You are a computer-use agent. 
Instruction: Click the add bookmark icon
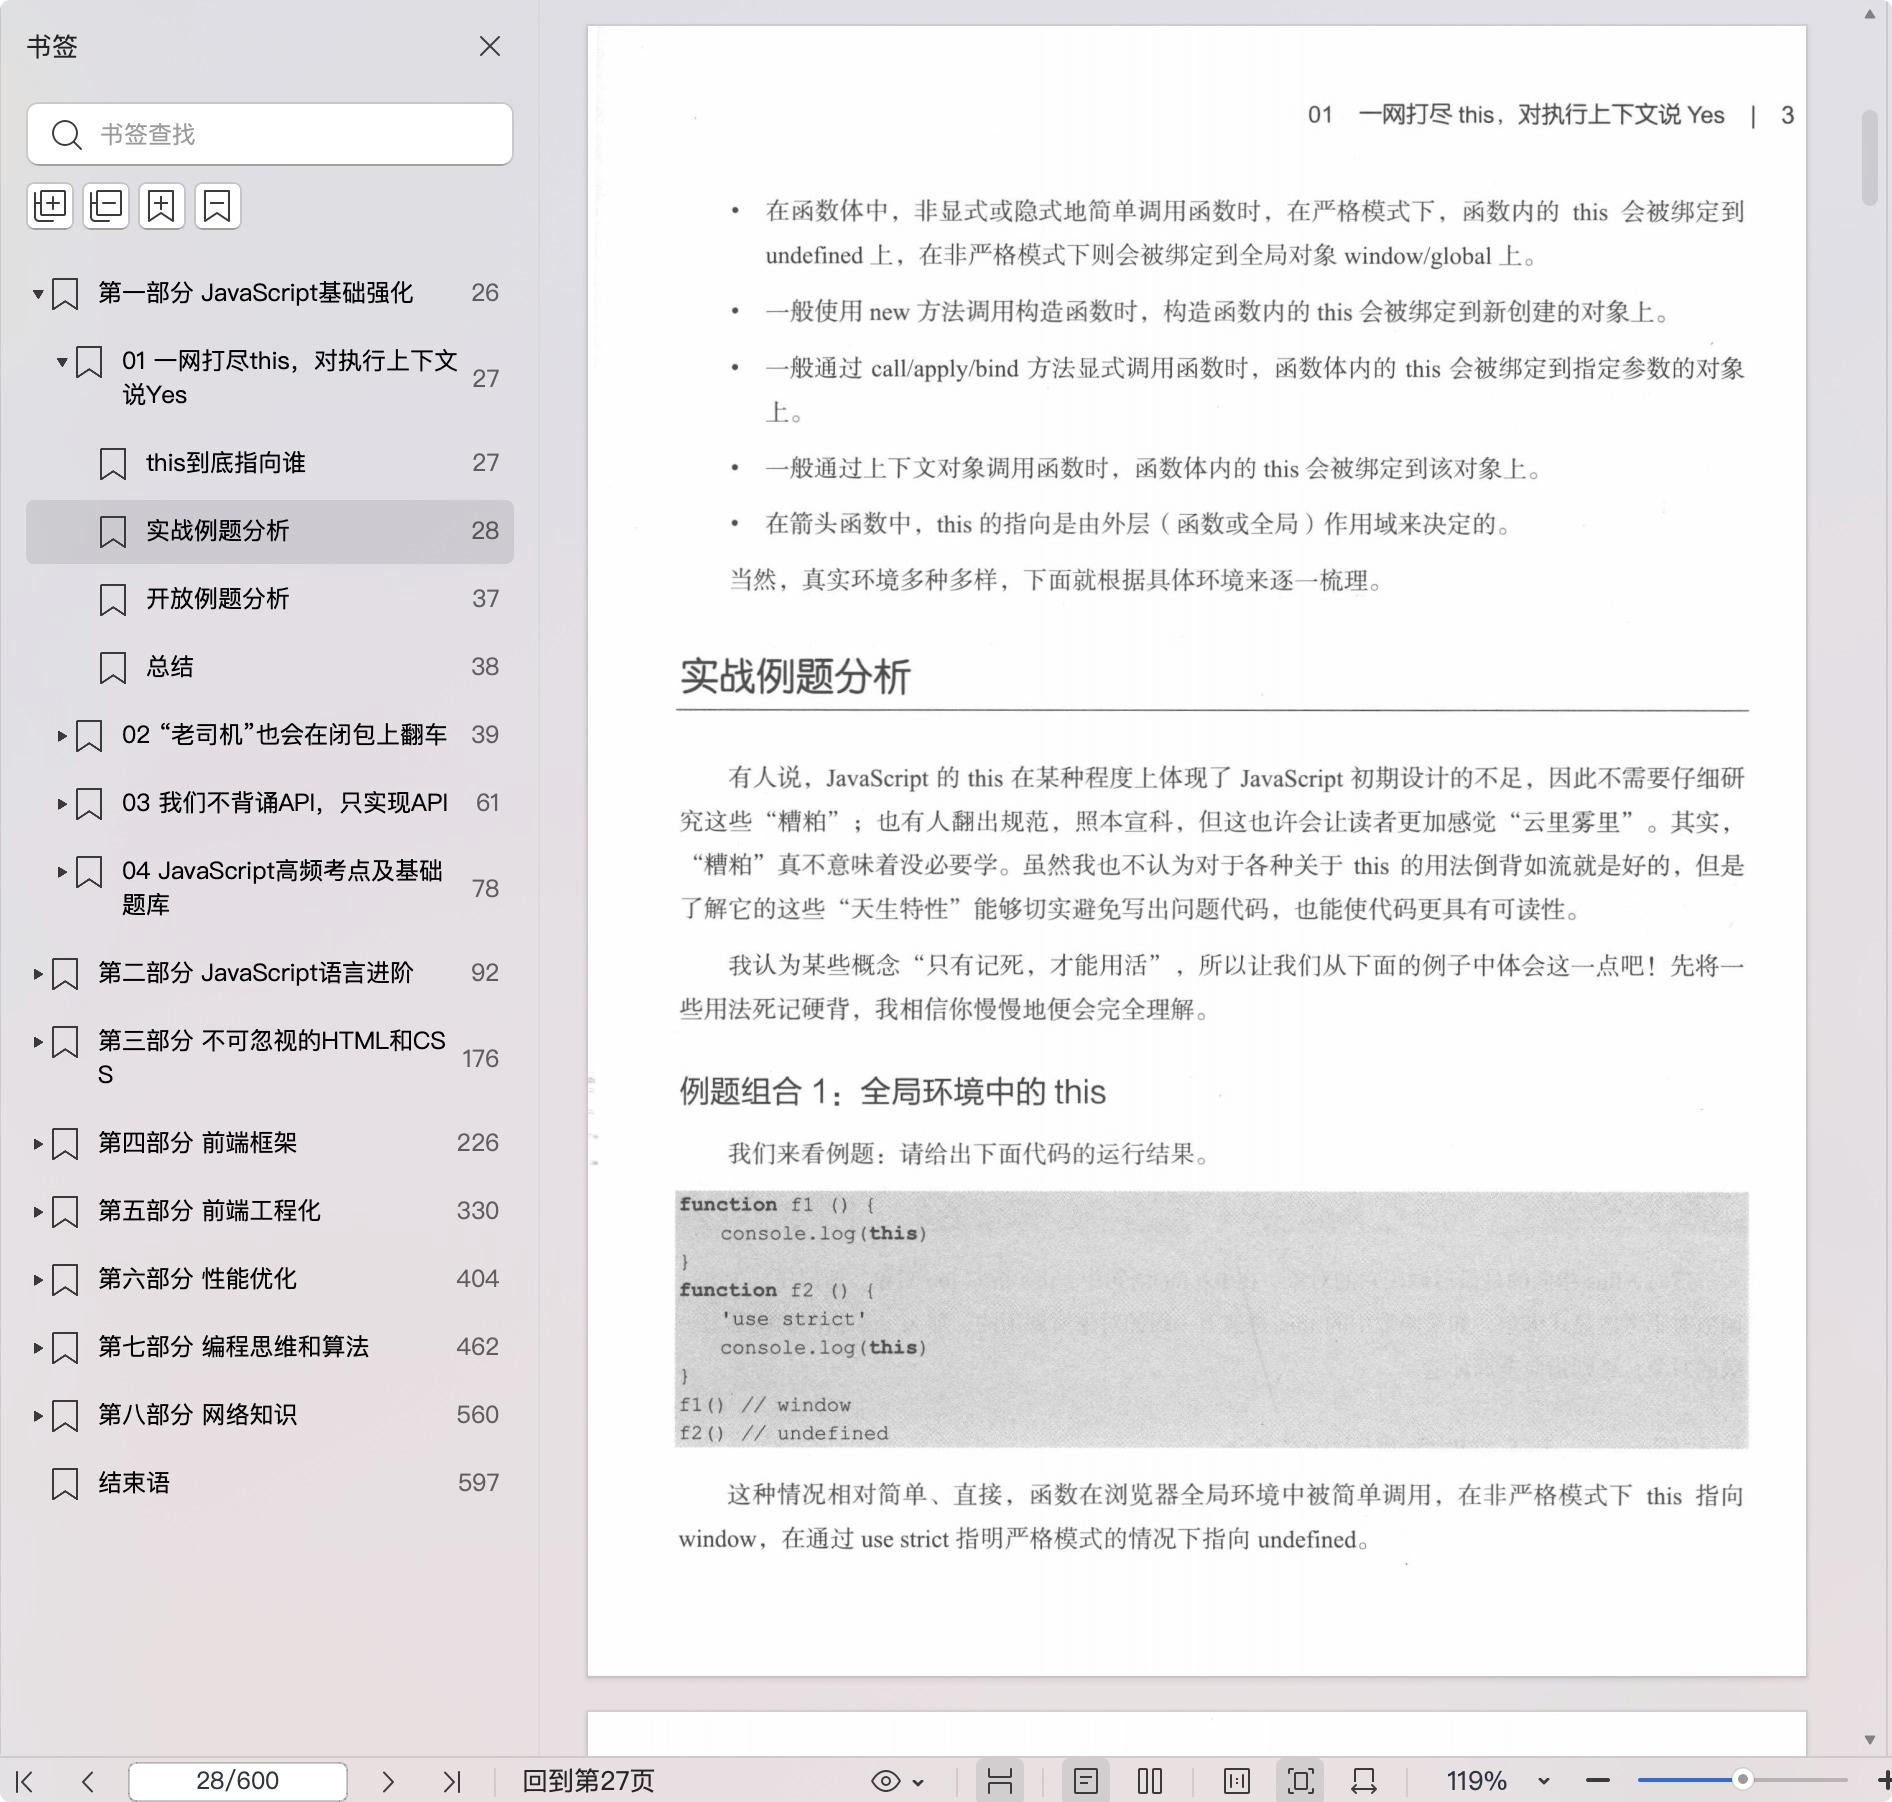tap(162, 206)
